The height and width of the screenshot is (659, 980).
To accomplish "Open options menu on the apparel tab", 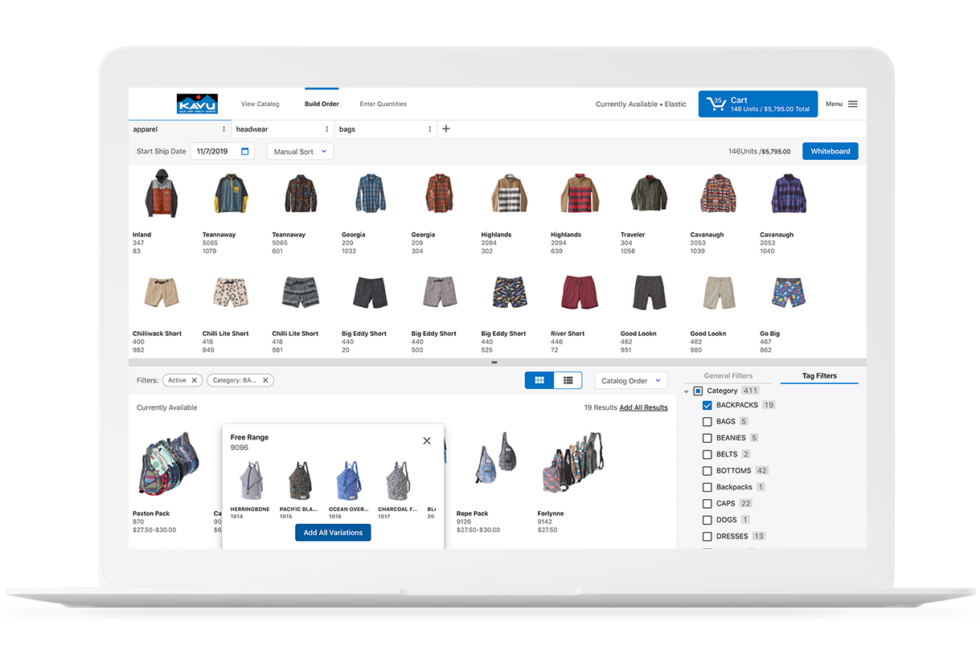I will pyautogui.click(x=223, y=128).
